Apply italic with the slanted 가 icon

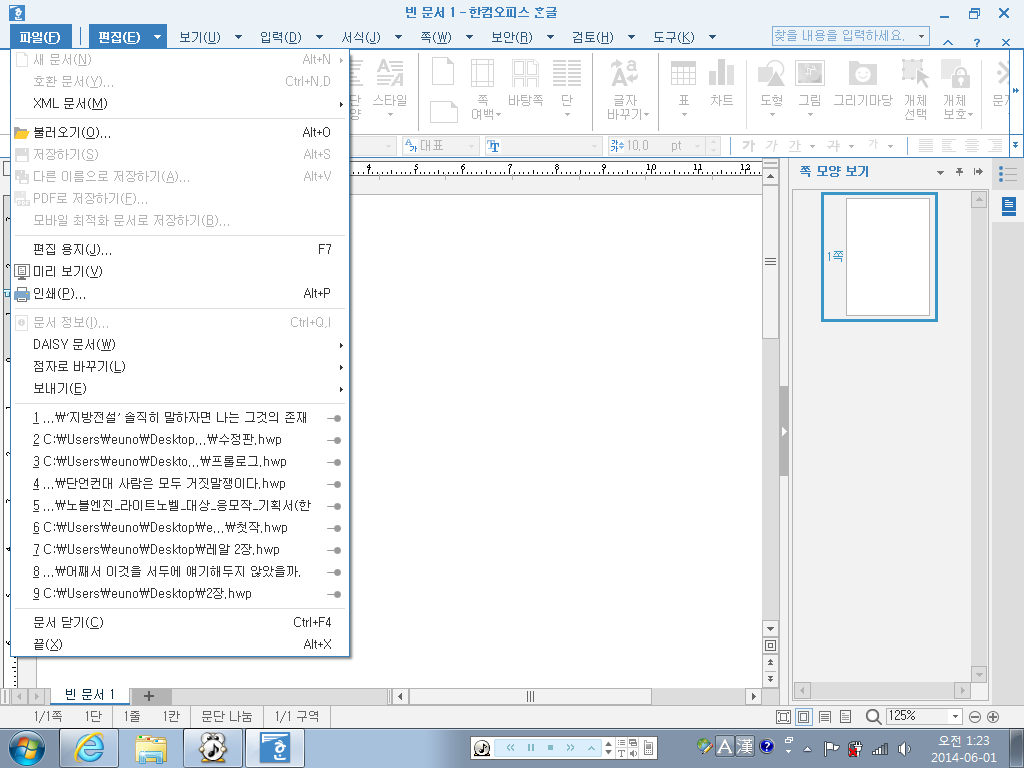[x=772, y=146]
